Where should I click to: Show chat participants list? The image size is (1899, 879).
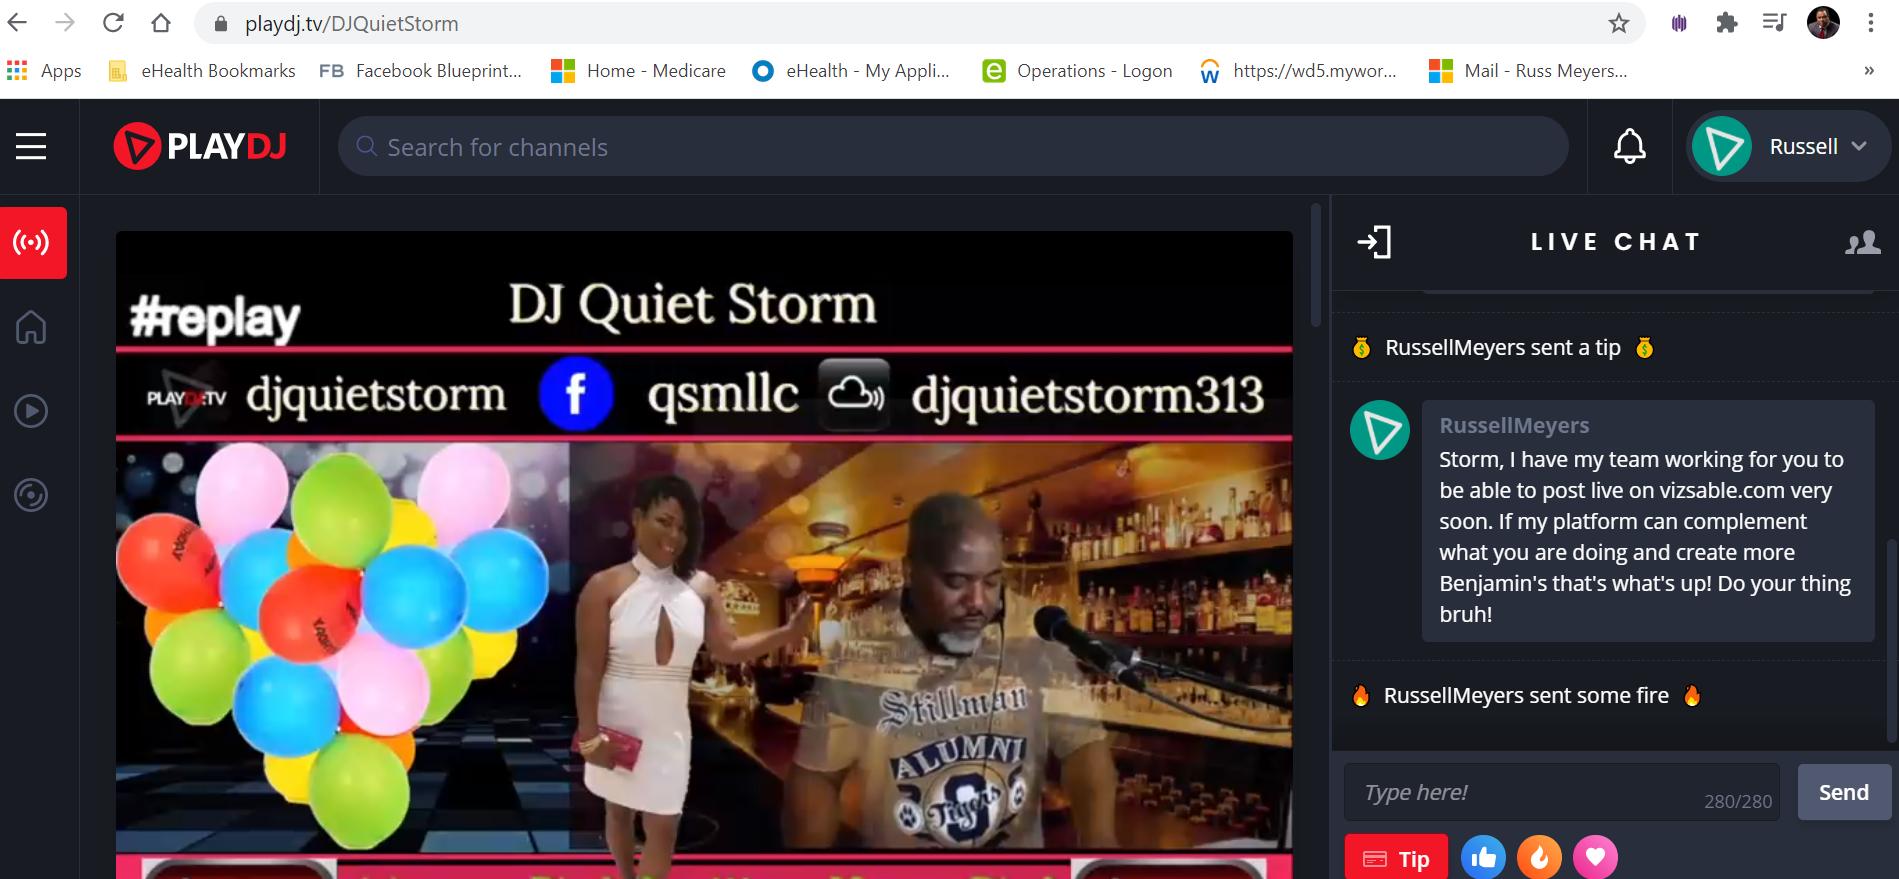pyautogui.click(x=1863, y=242)
